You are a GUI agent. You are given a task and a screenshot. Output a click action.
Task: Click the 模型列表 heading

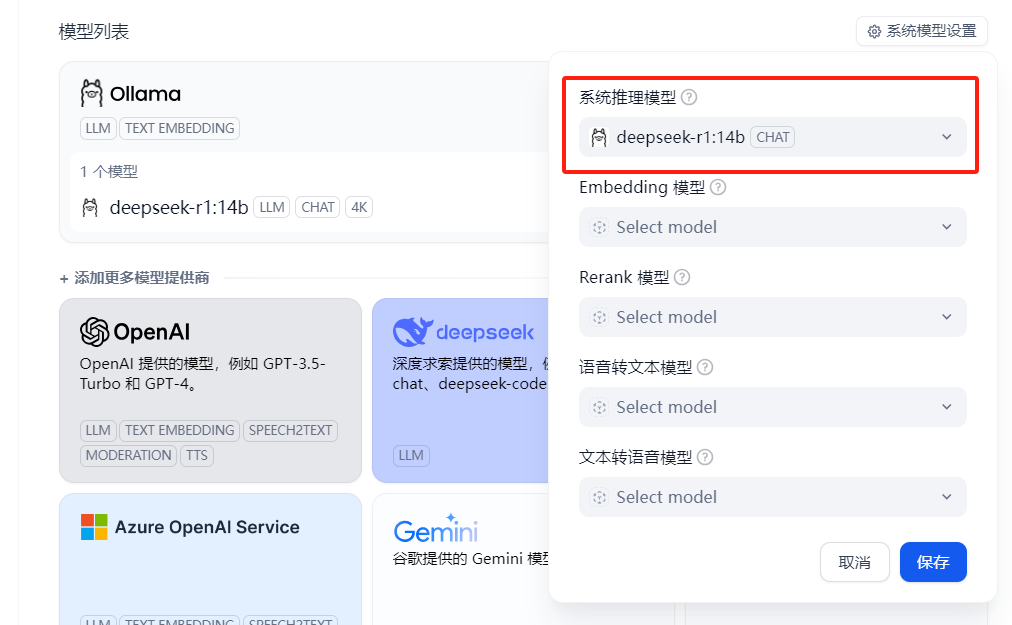[94, 32]
